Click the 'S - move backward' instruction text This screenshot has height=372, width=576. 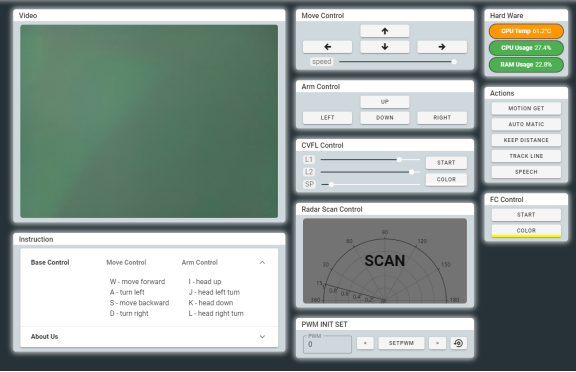[x=139, y=303]
